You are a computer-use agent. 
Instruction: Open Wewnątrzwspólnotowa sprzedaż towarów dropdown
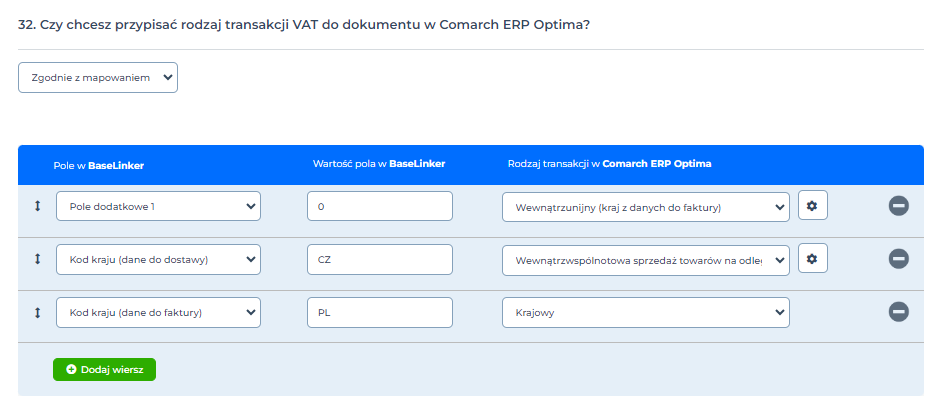tap(646, 260)
